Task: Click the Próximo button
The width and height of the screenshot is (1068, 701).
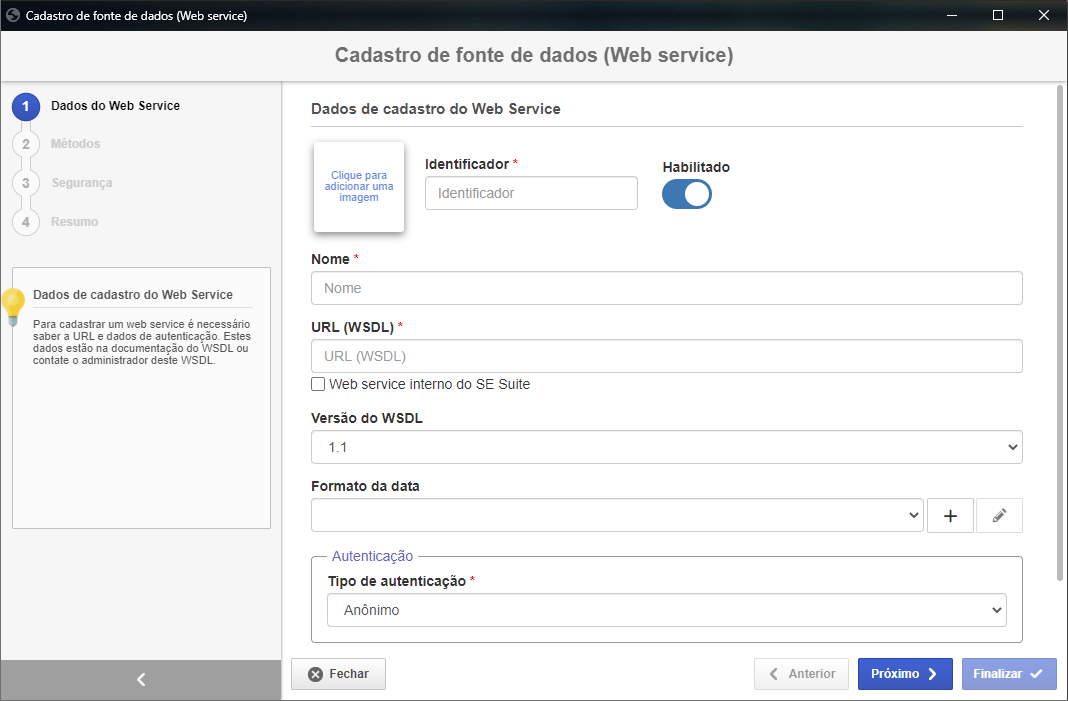Action: [x=905, y=674]
